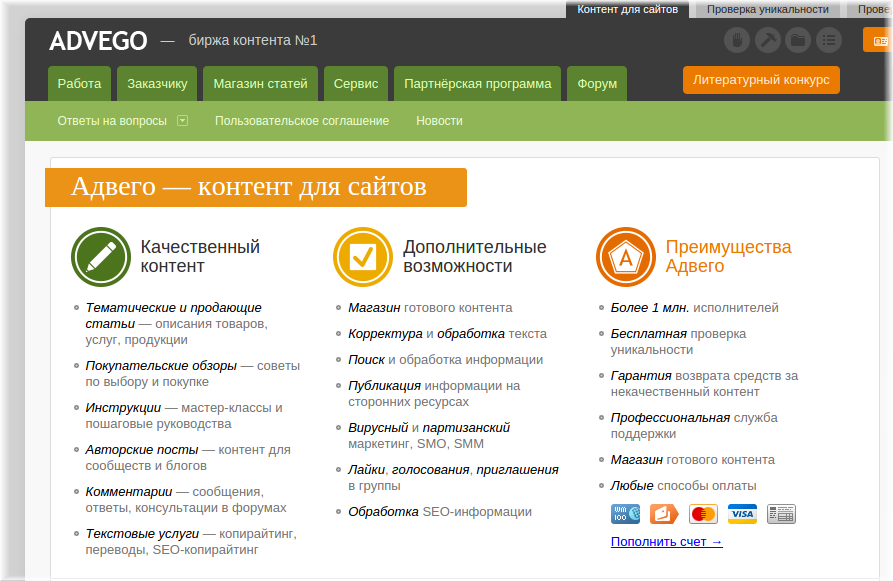
Task: Click the hammer icon in the header
Action: [768, 40]
